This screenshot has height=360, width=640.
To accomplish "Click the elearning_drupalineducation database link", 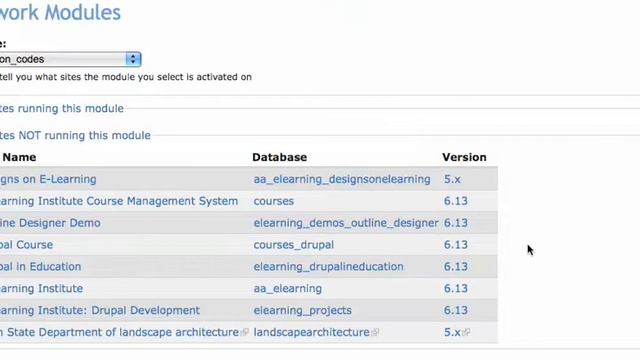I will pos(328,267).
